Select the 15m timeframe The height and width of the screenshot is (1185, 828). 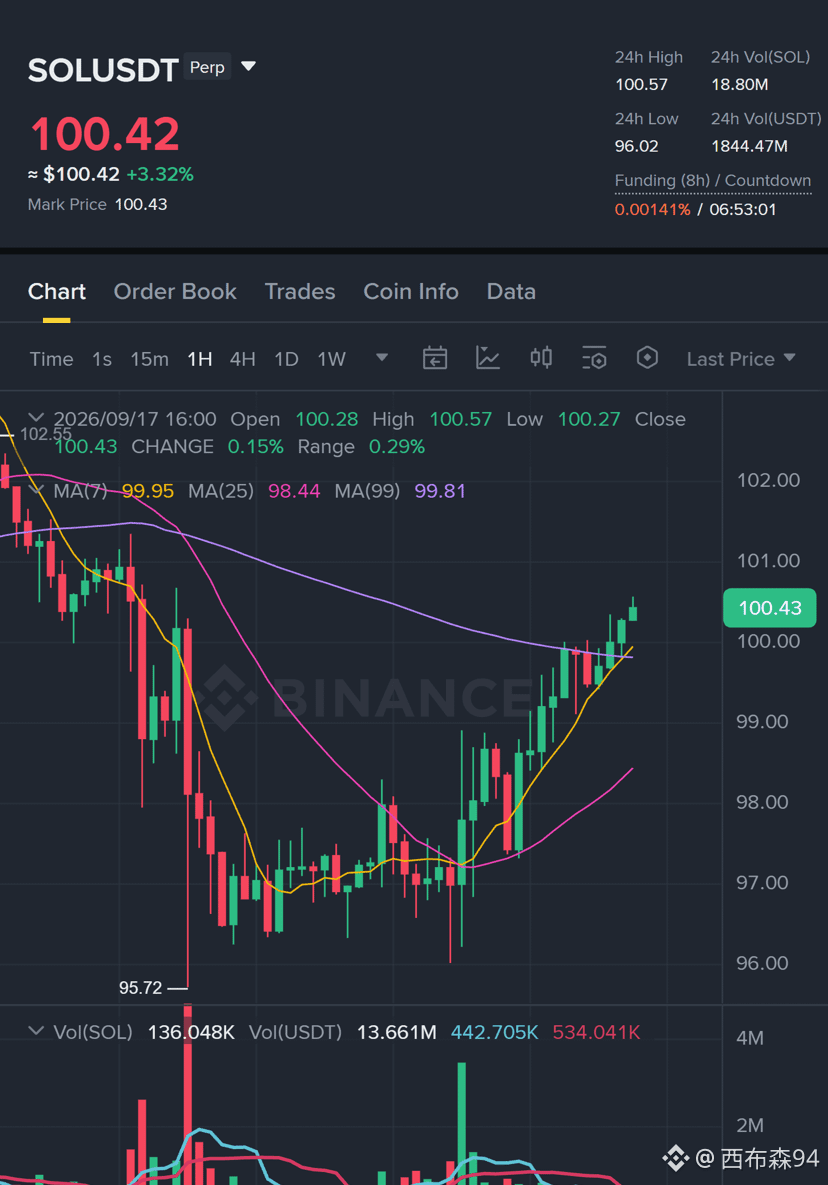tap(150, 359)
